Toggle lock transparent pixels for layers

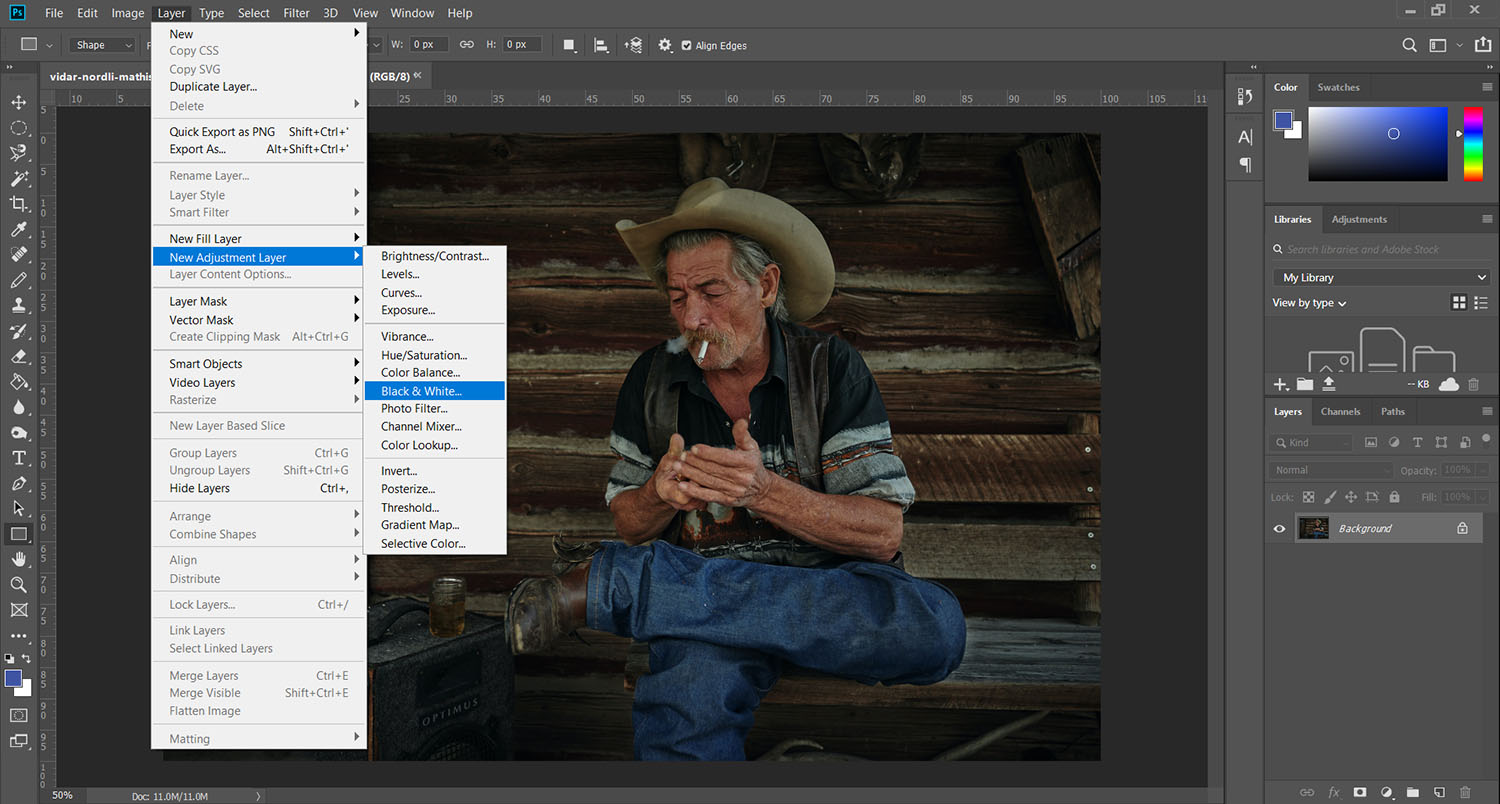click(1308, 497)
